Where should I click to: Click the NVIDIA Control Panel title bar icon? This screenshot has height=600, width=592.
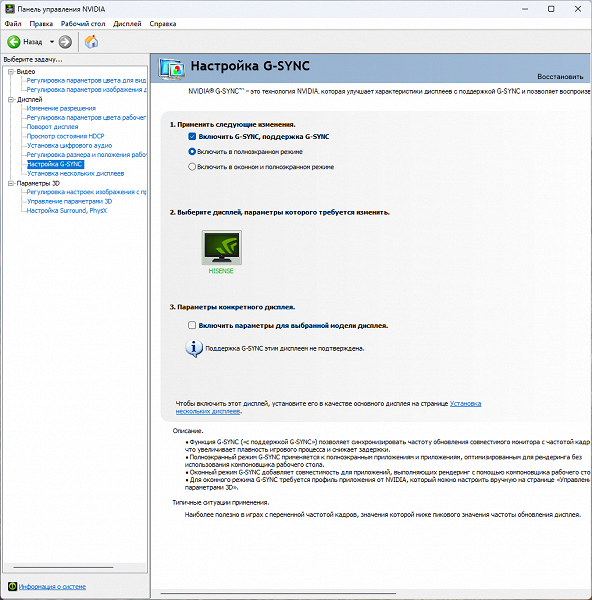tap(10, 9)
